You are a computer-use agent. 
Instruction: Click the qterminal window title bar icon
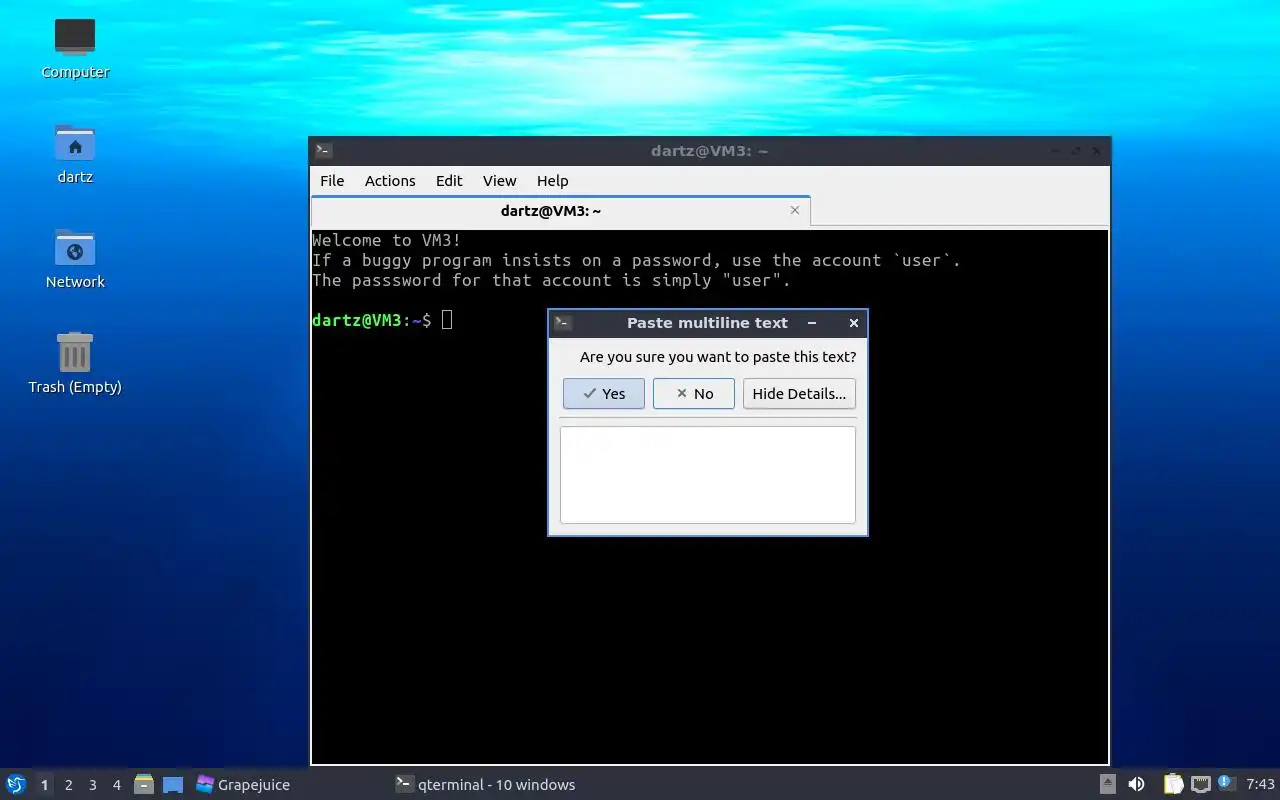tap(323, 151)
